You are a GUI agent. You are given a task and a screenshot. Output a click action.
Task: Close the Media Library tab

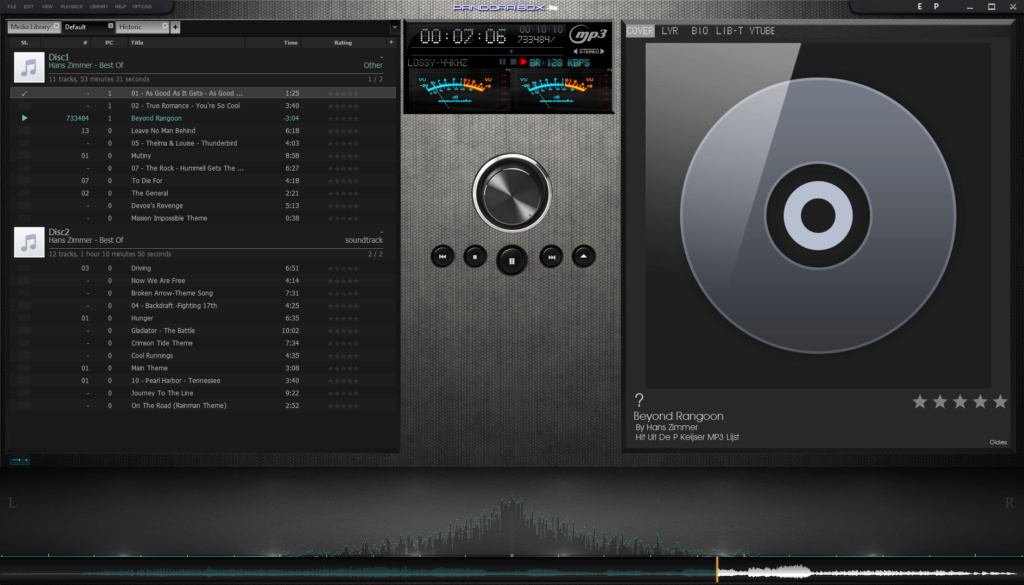pyautogui.click(x=56, y=26)
